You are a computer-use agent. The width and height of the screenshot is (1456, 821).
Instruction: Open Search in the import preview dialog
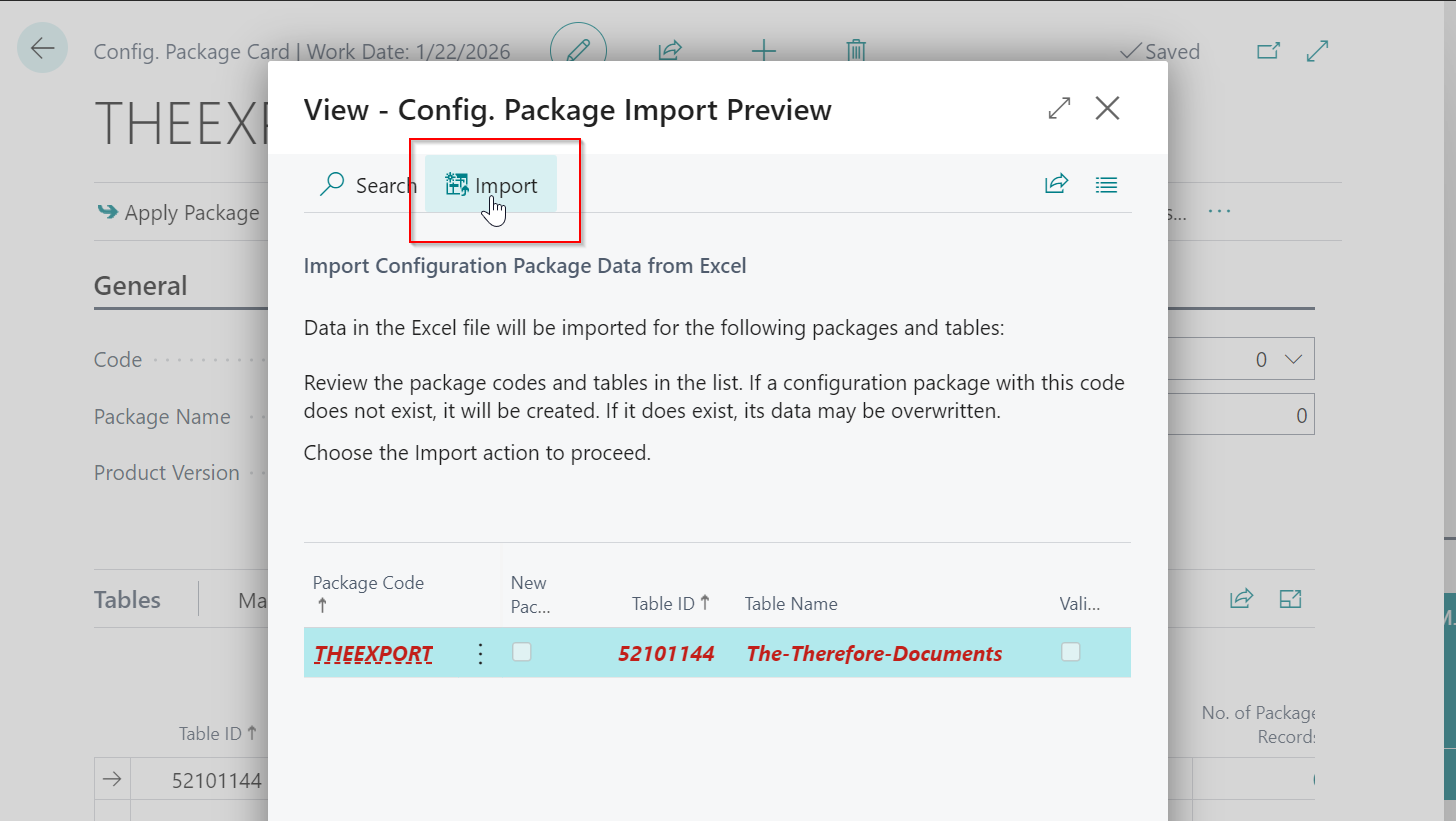(x=367, y=185)
